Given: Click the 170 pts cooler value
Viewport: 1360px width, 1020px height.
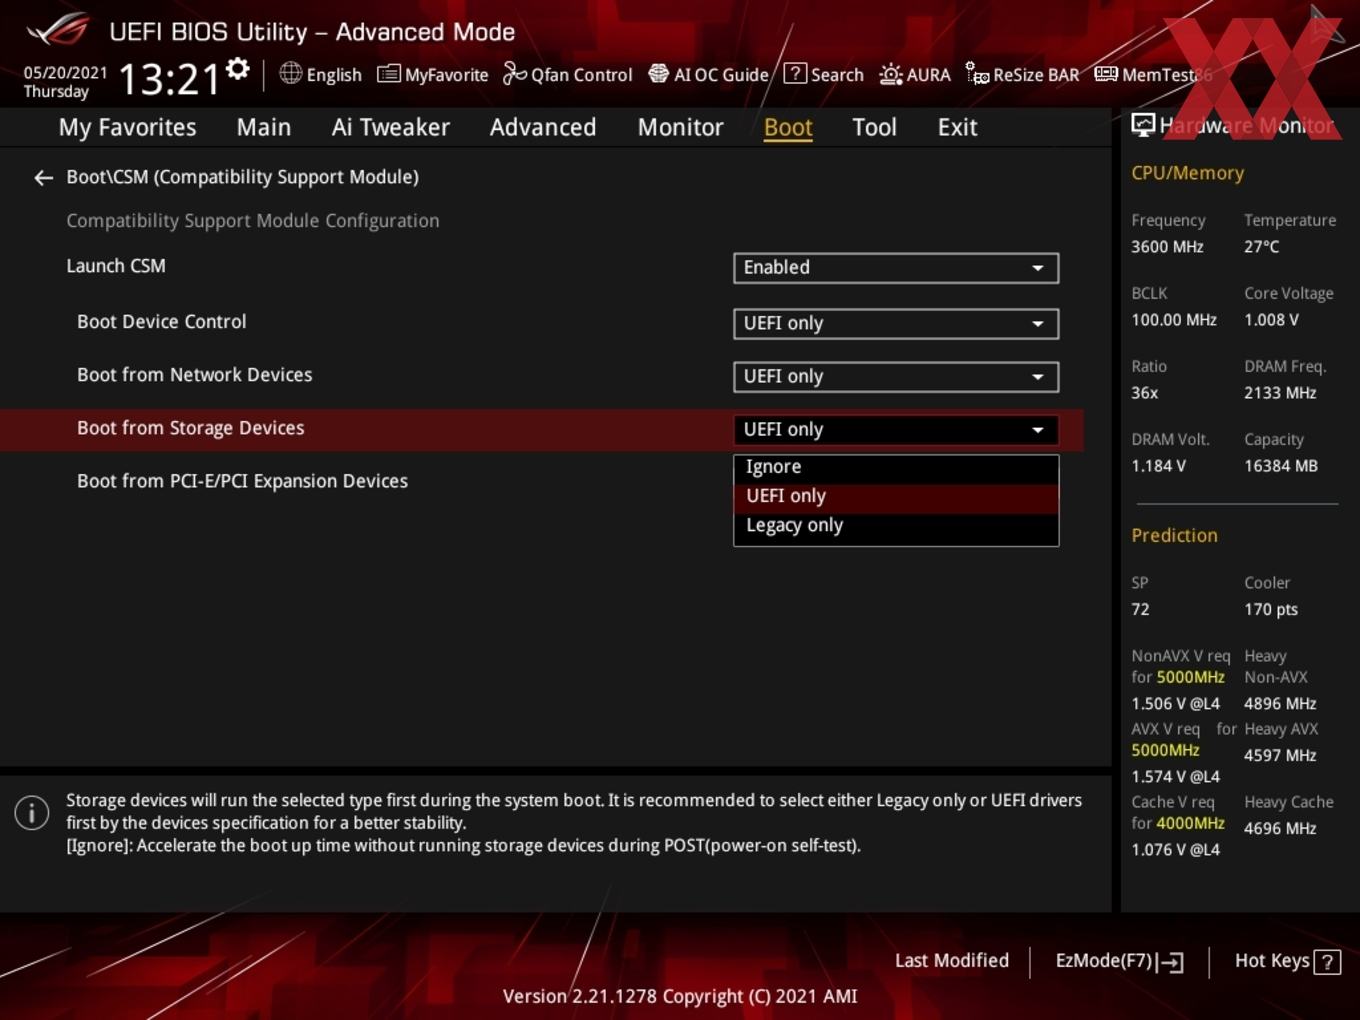Looking at the screenshot, I should 1271,610.
